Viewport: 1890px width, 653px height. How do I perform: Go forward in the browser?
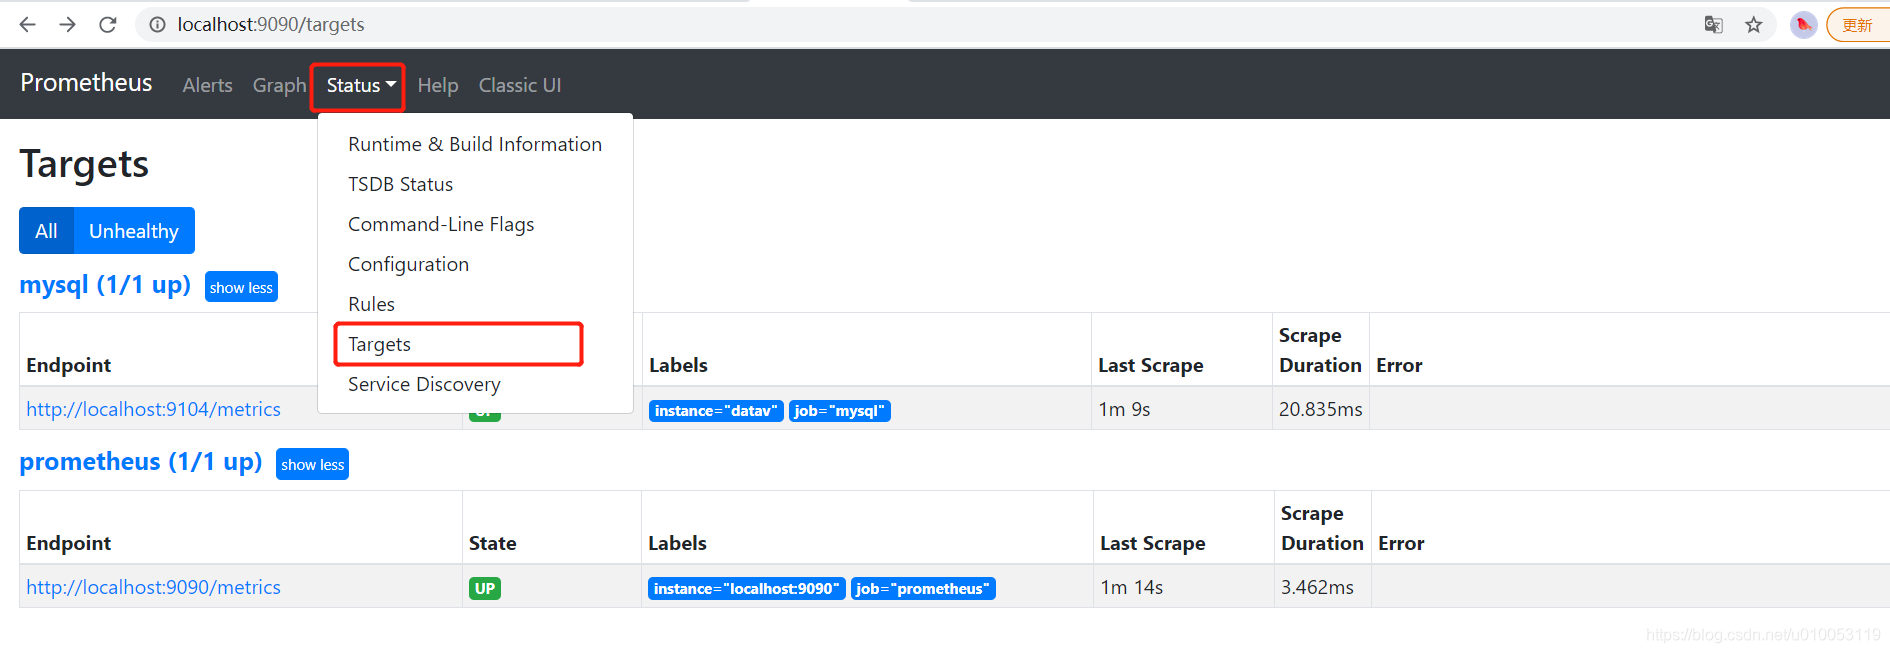(x=67, y=24)
